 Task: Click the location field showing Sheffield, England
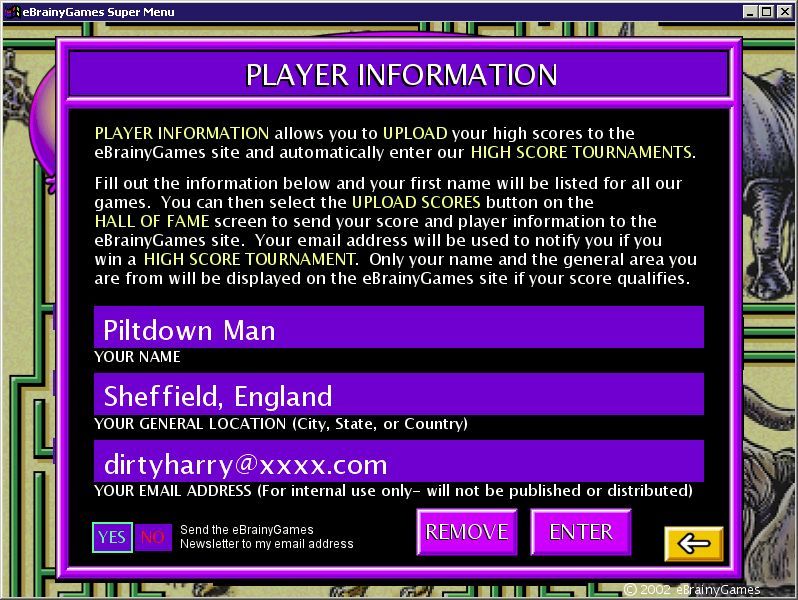tap(398, 394)
